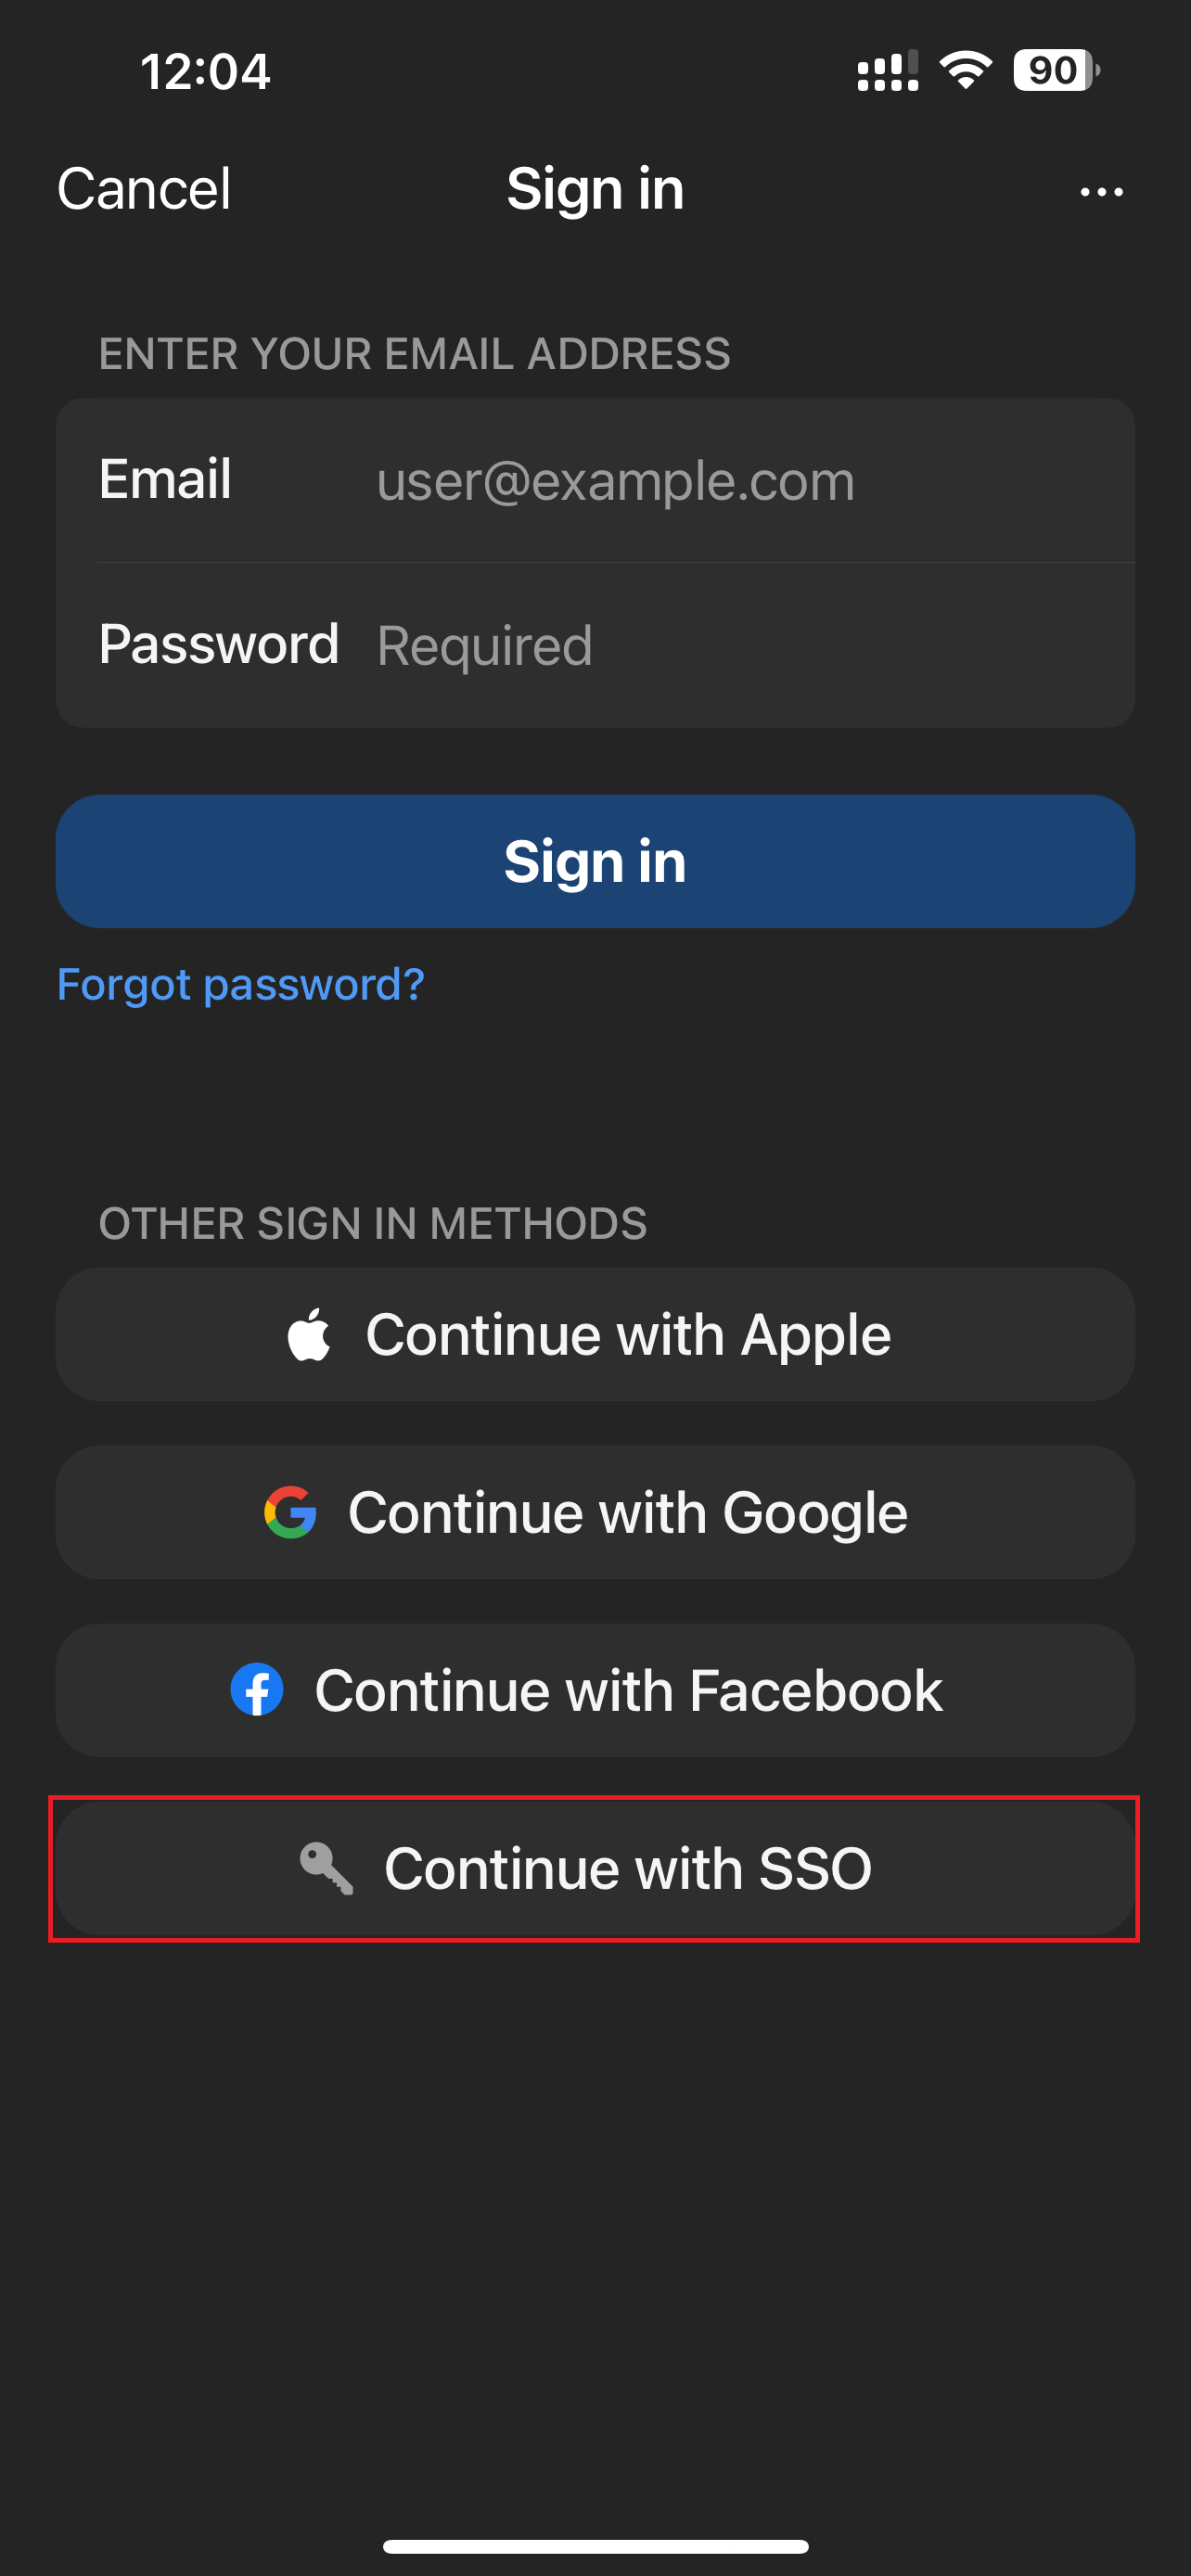Tap the Wi-Fi status icon
This screenshot has width=1191, height=2576.
click(965, 71)
